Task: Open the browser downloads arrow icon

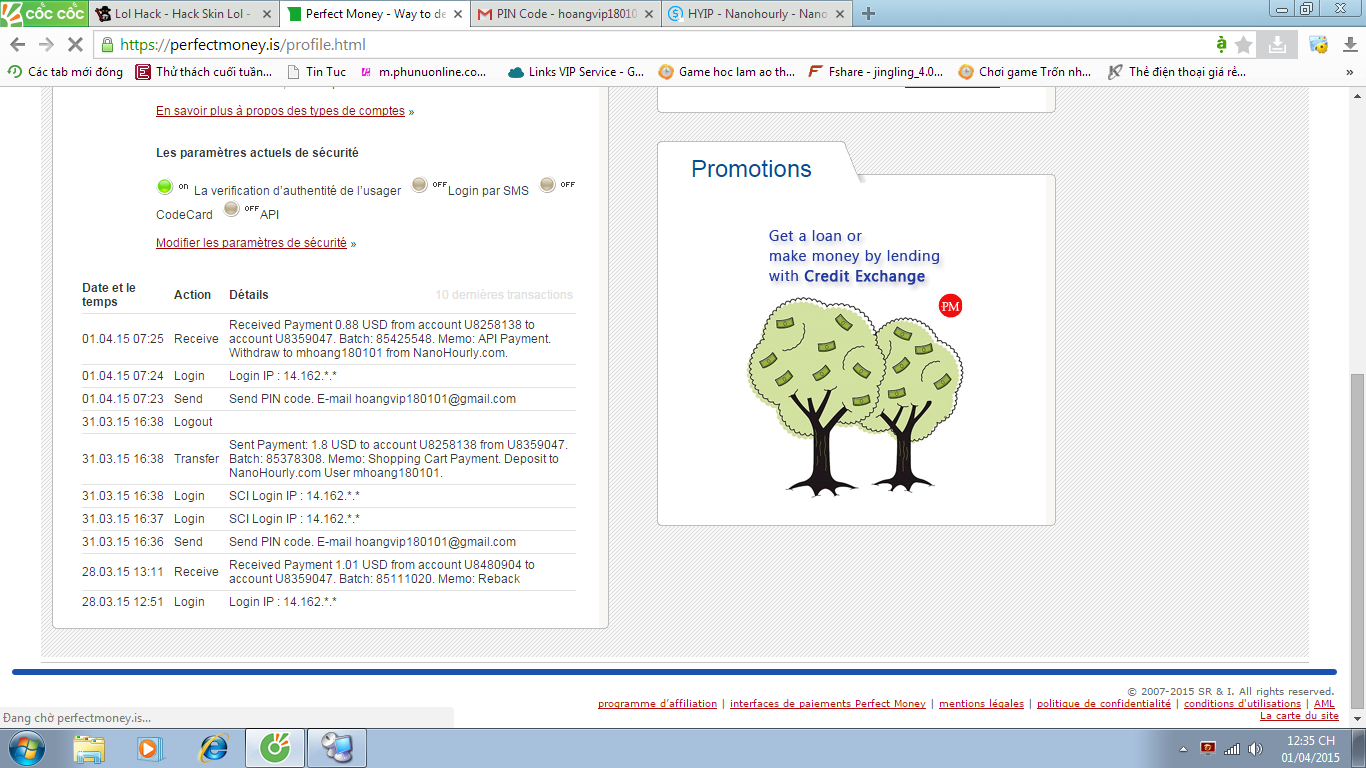Action: pos(1348,45)
